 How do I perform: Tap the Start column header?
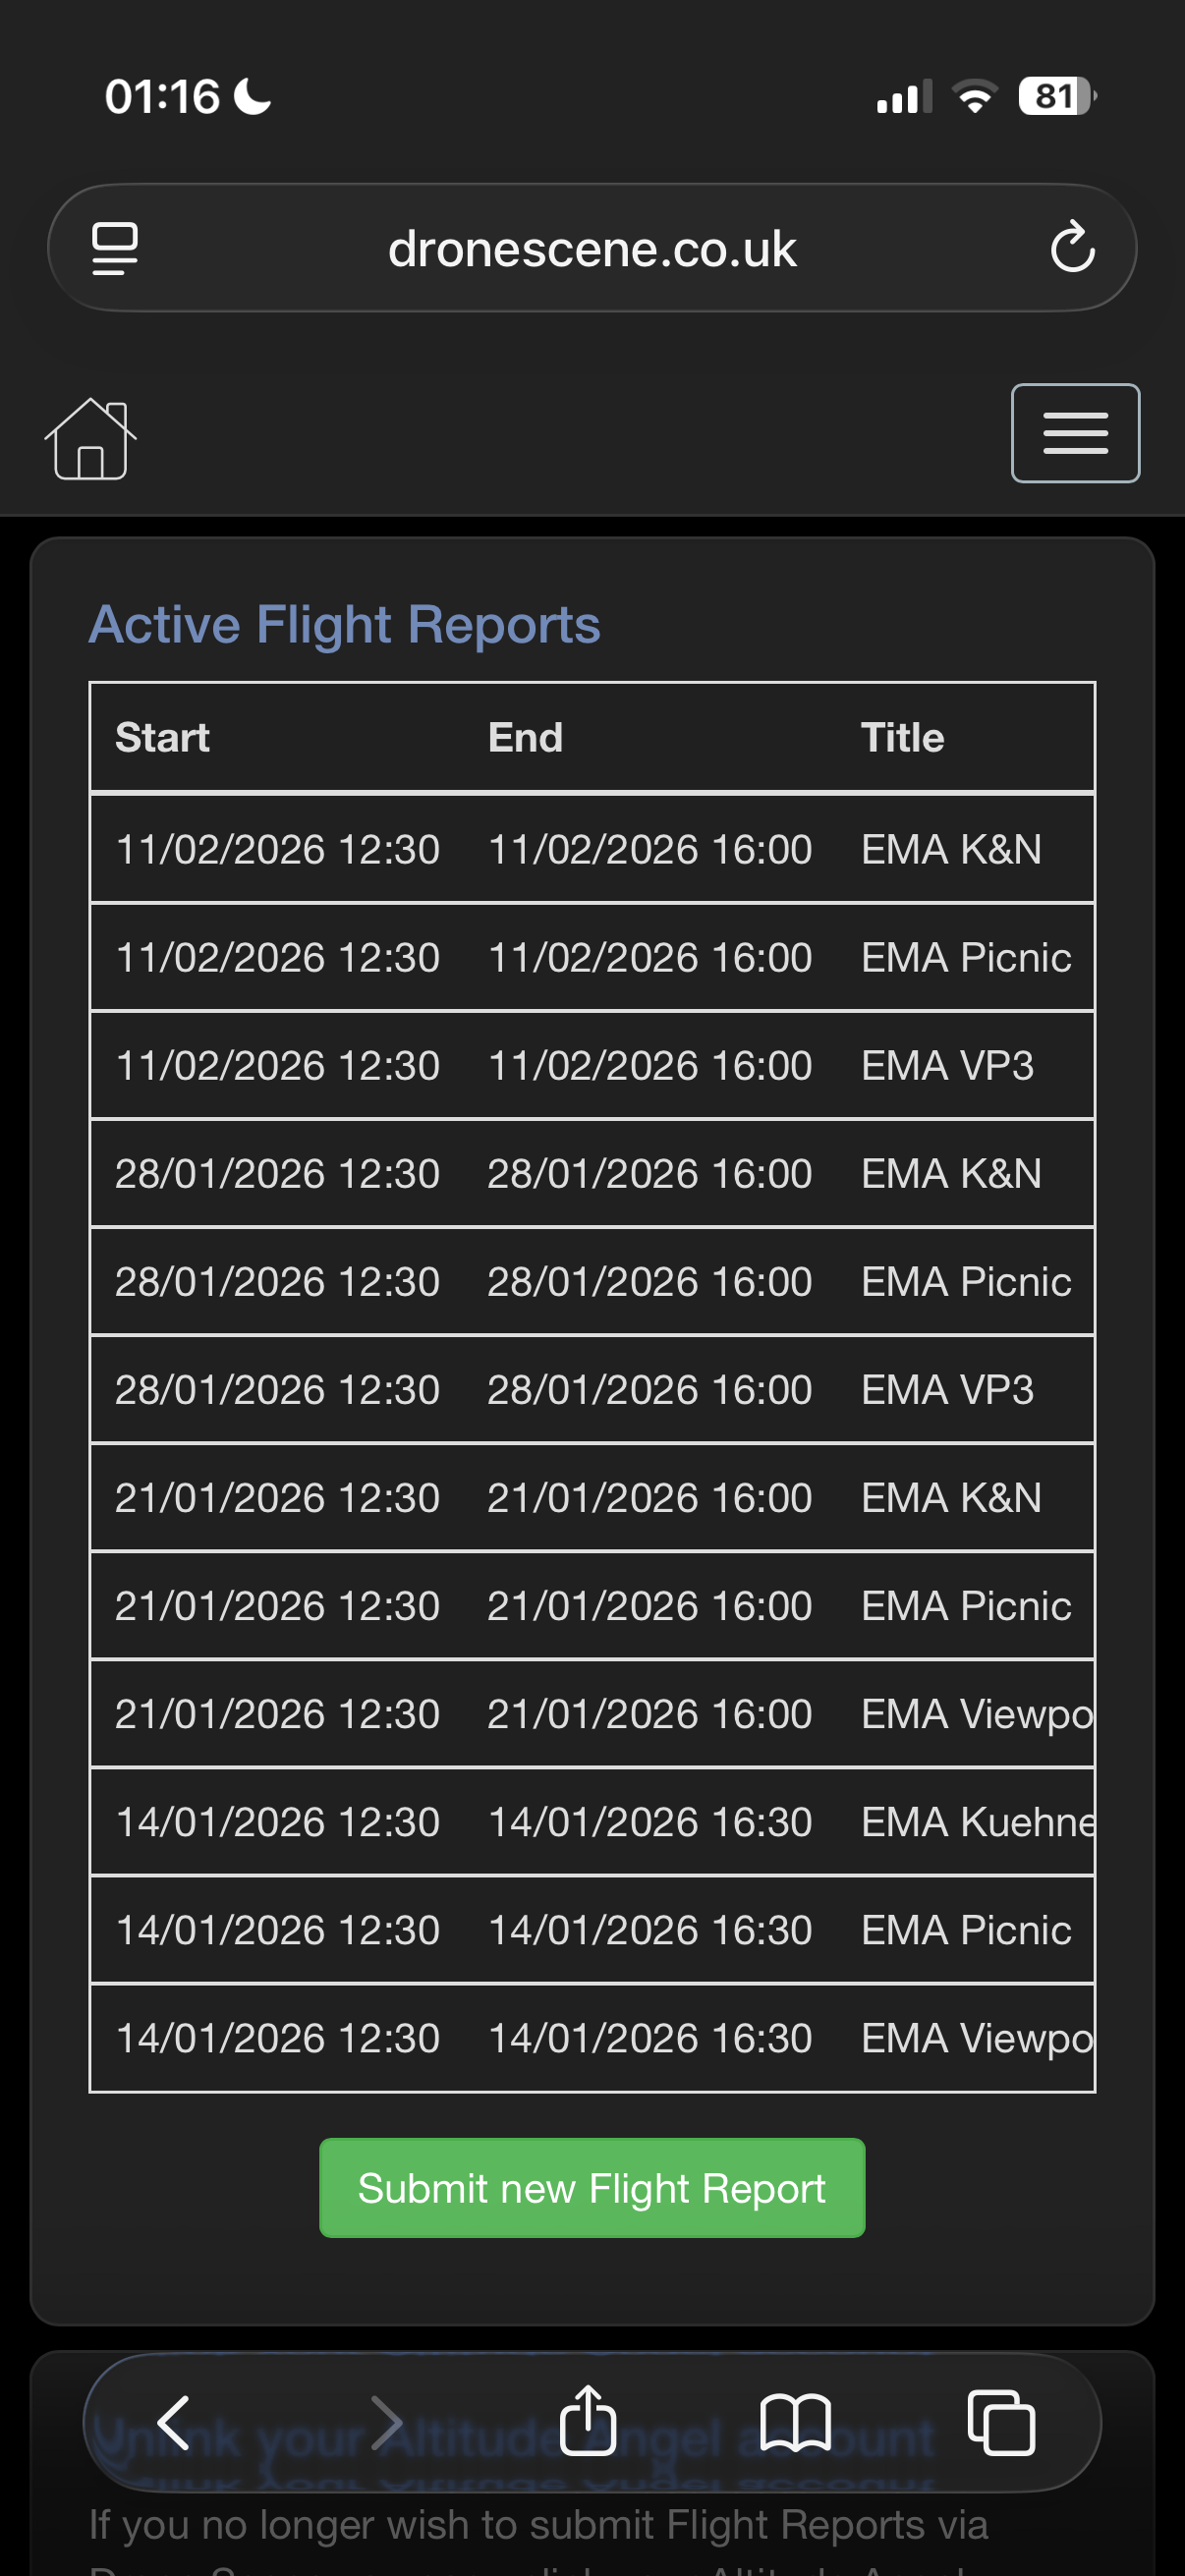163,738
